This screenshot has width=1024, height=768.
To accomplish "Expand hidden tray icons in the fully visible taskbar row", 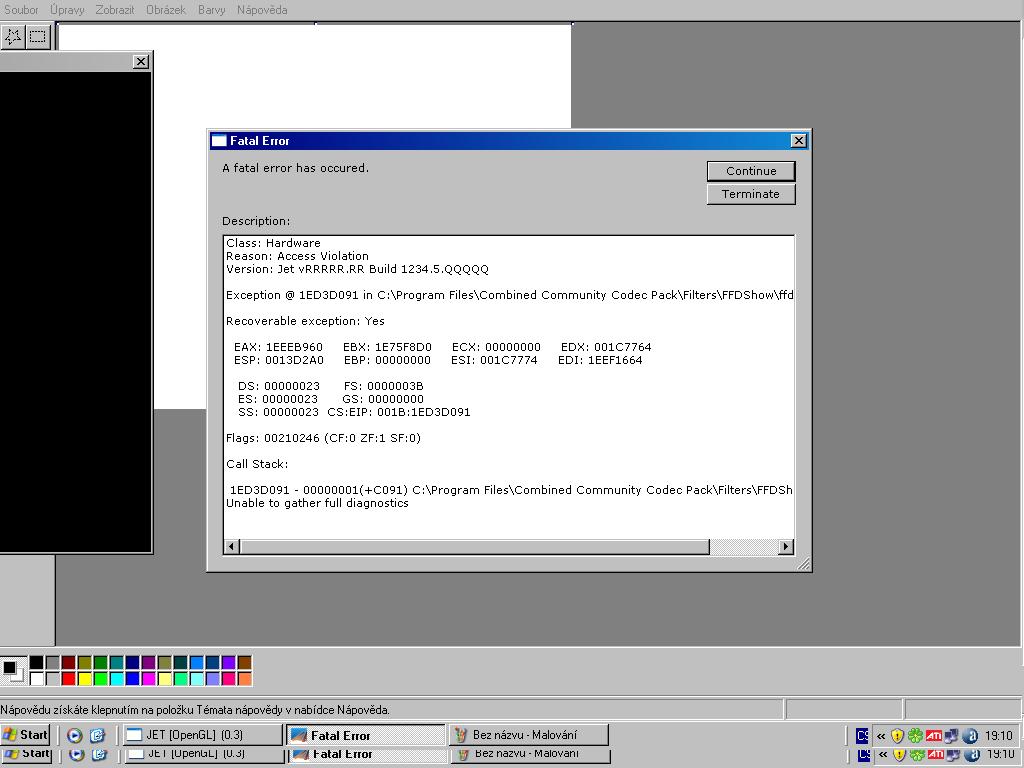I will pos(881,736).
